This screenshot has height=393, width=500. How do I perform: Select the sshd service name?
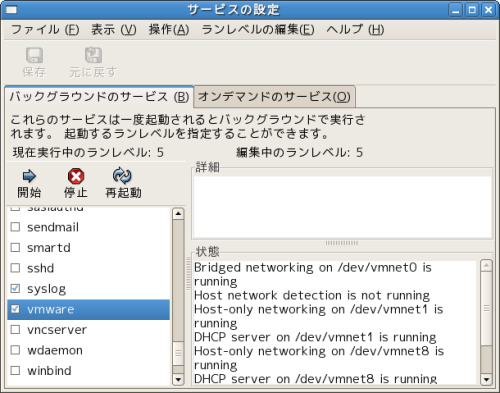click(x=41, y=268)
